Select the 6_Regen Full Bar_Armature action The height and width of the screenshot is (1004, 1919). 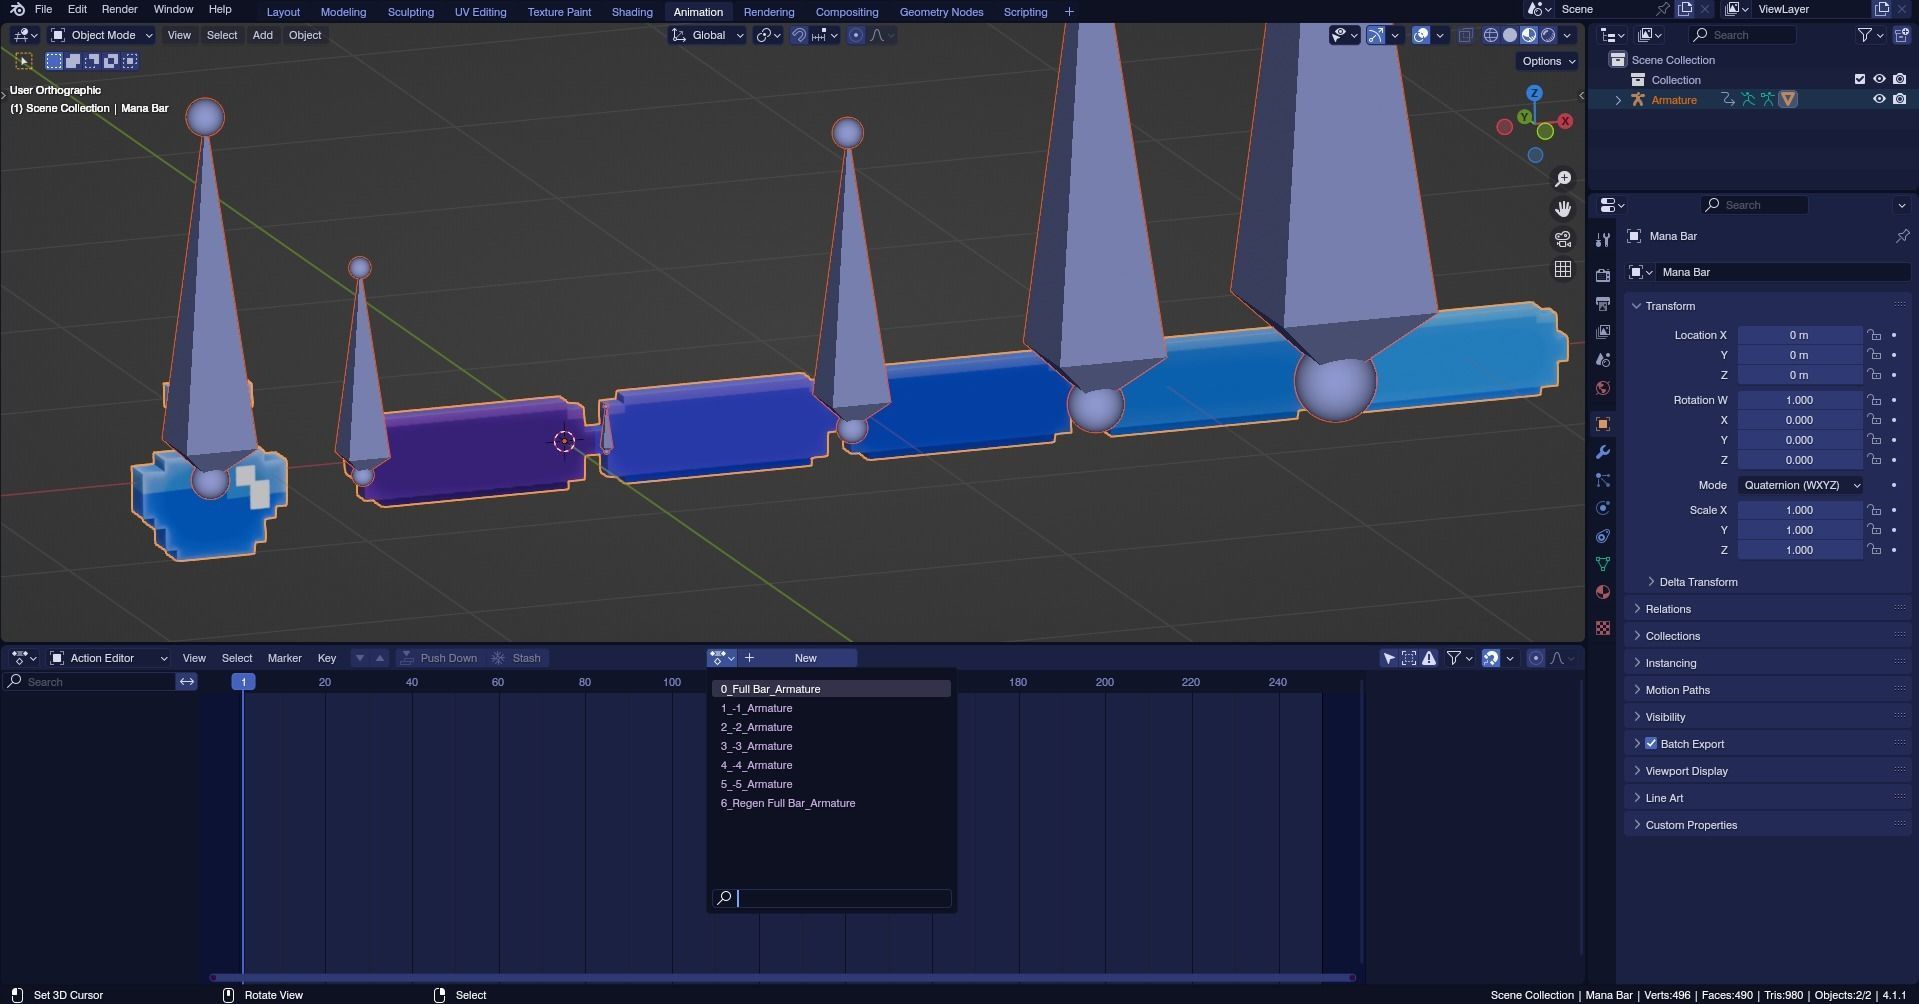[x=831, y=803]
